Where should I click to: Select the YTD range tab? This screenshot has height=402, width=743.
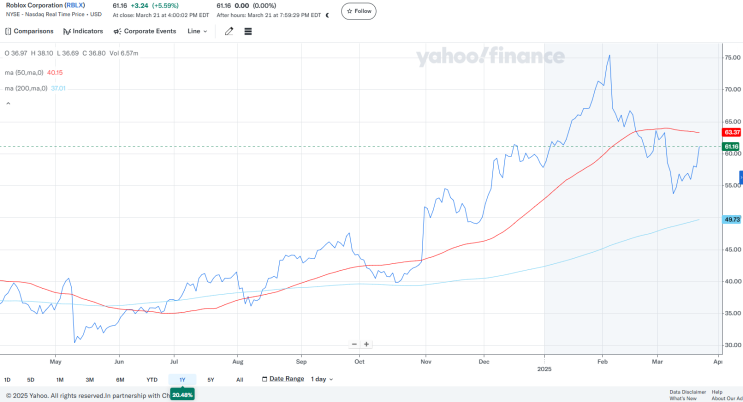click(152, 380)
